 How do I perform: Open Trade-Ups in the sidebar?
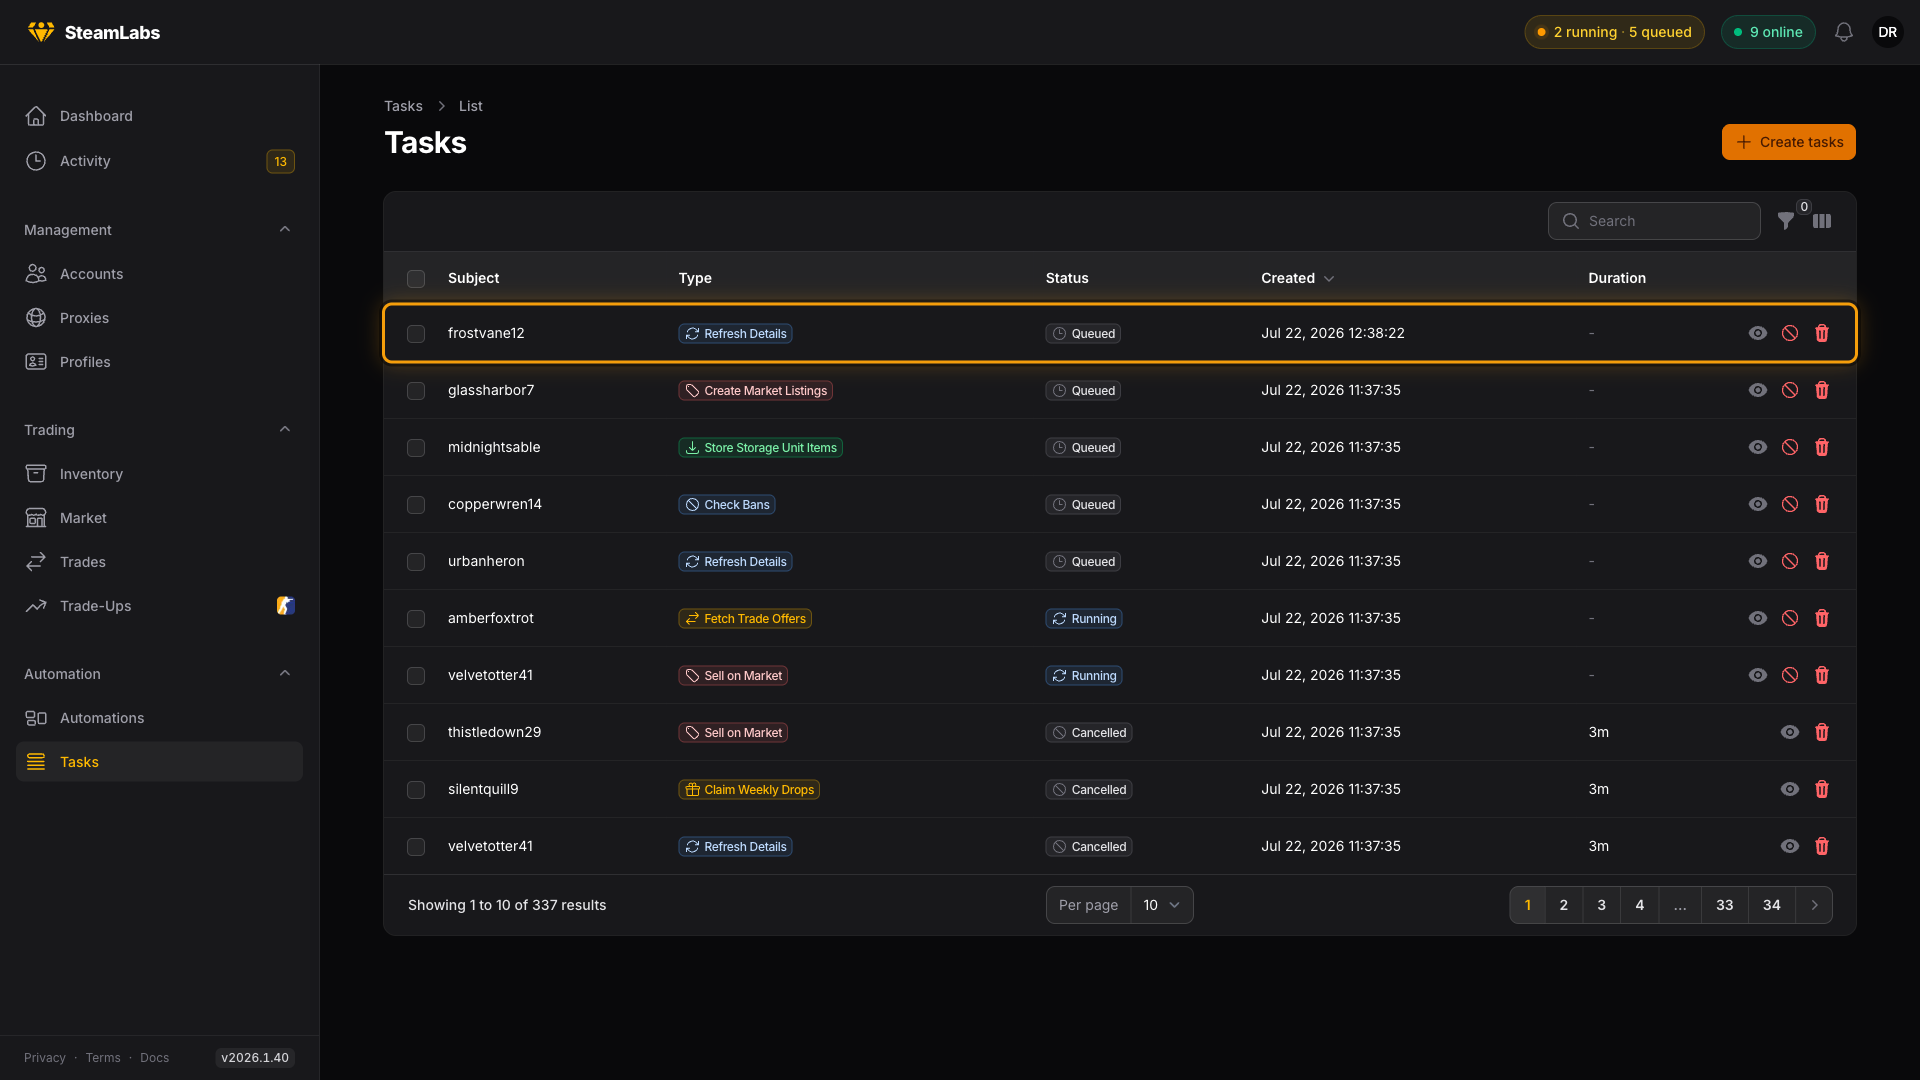coord(159,606)
